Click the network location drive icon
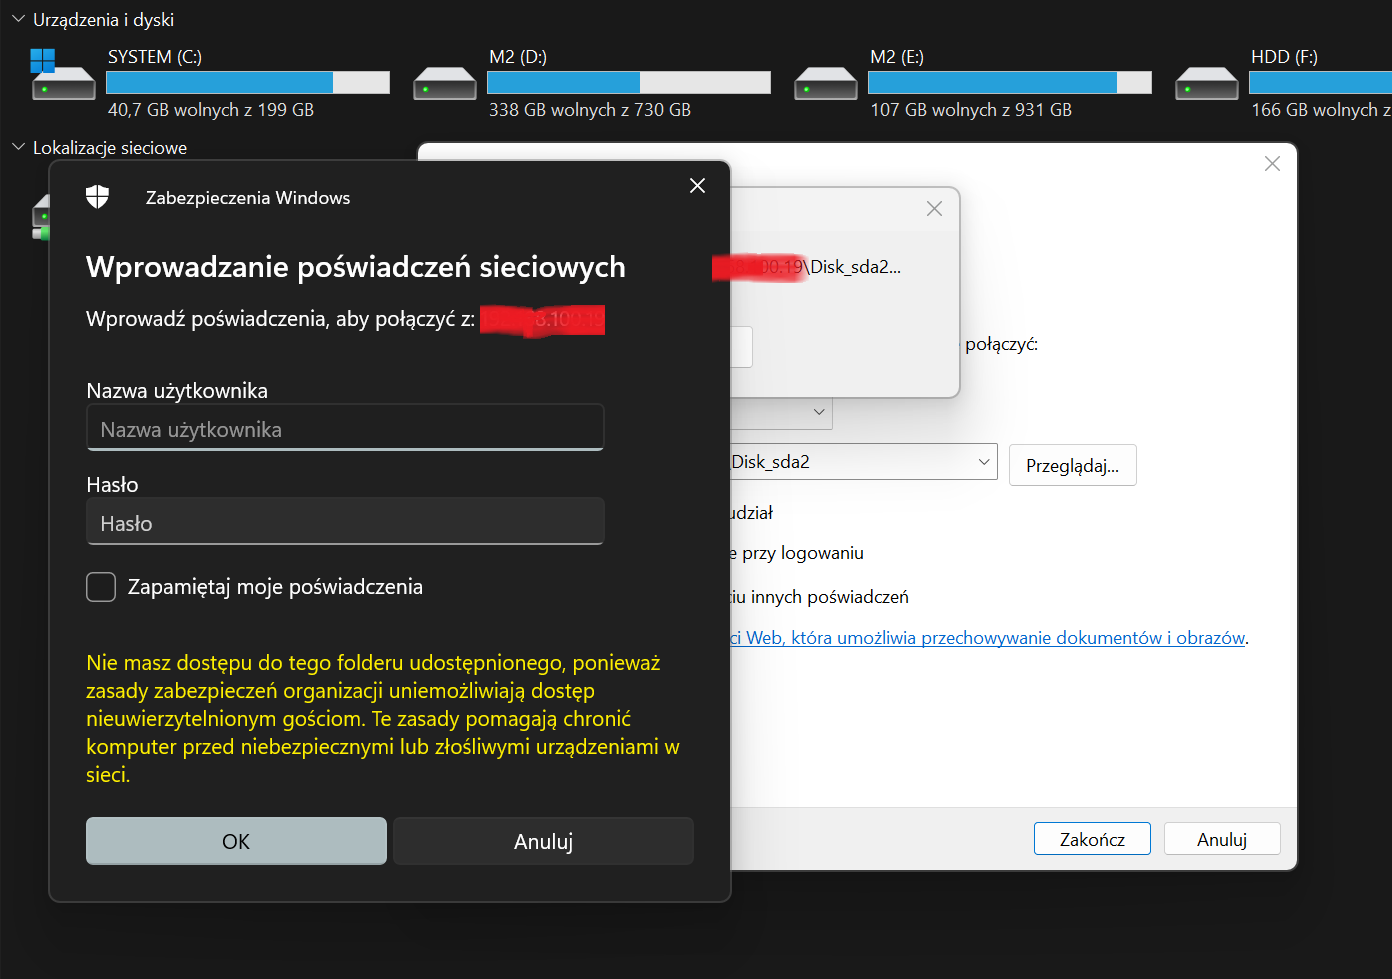This screenshot has height=979, width=1392. tap(41, 217)
